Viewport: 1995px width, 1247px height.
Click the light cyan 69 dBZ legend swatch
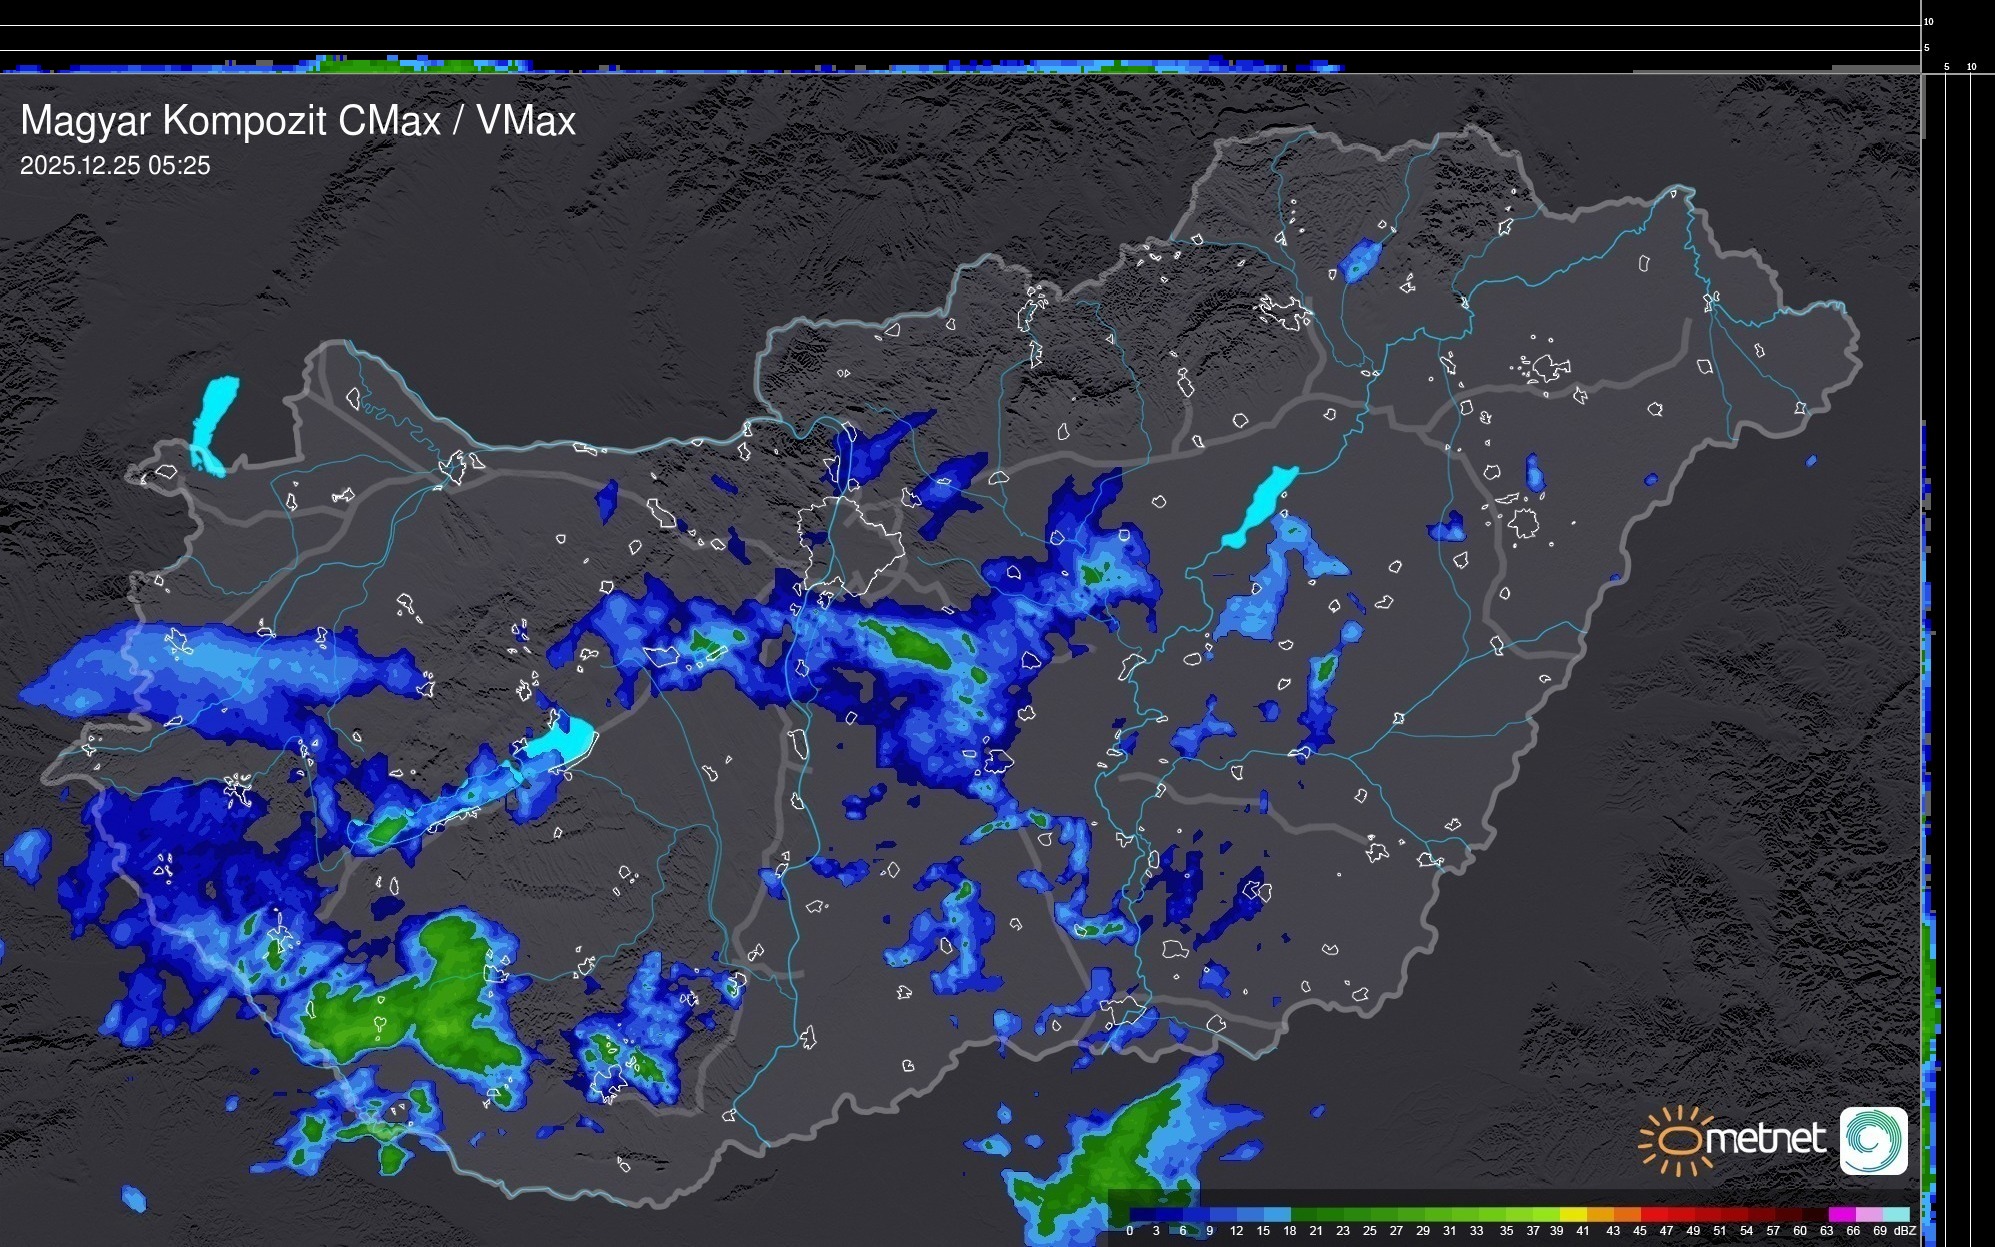1895,1215
